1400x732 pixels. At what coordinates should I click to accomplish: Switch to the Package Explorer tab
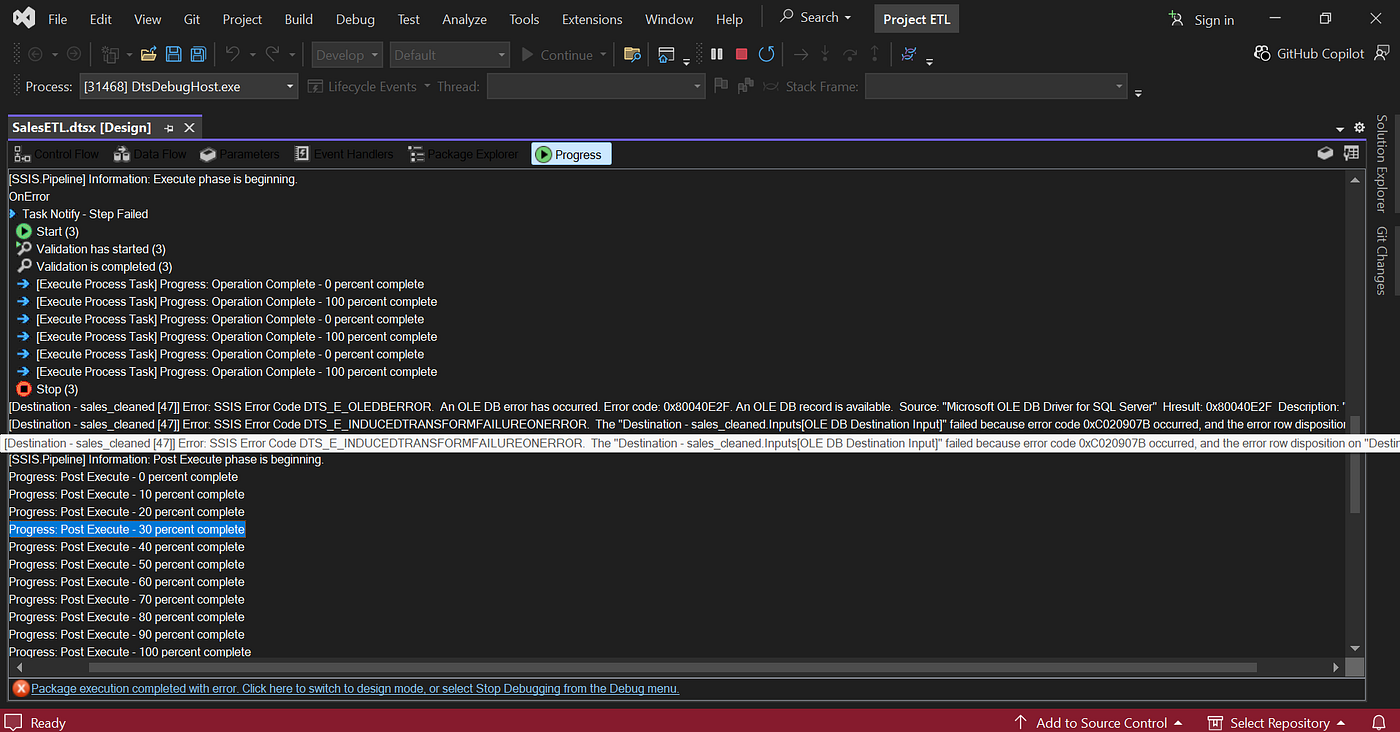(x=464, y=154)
